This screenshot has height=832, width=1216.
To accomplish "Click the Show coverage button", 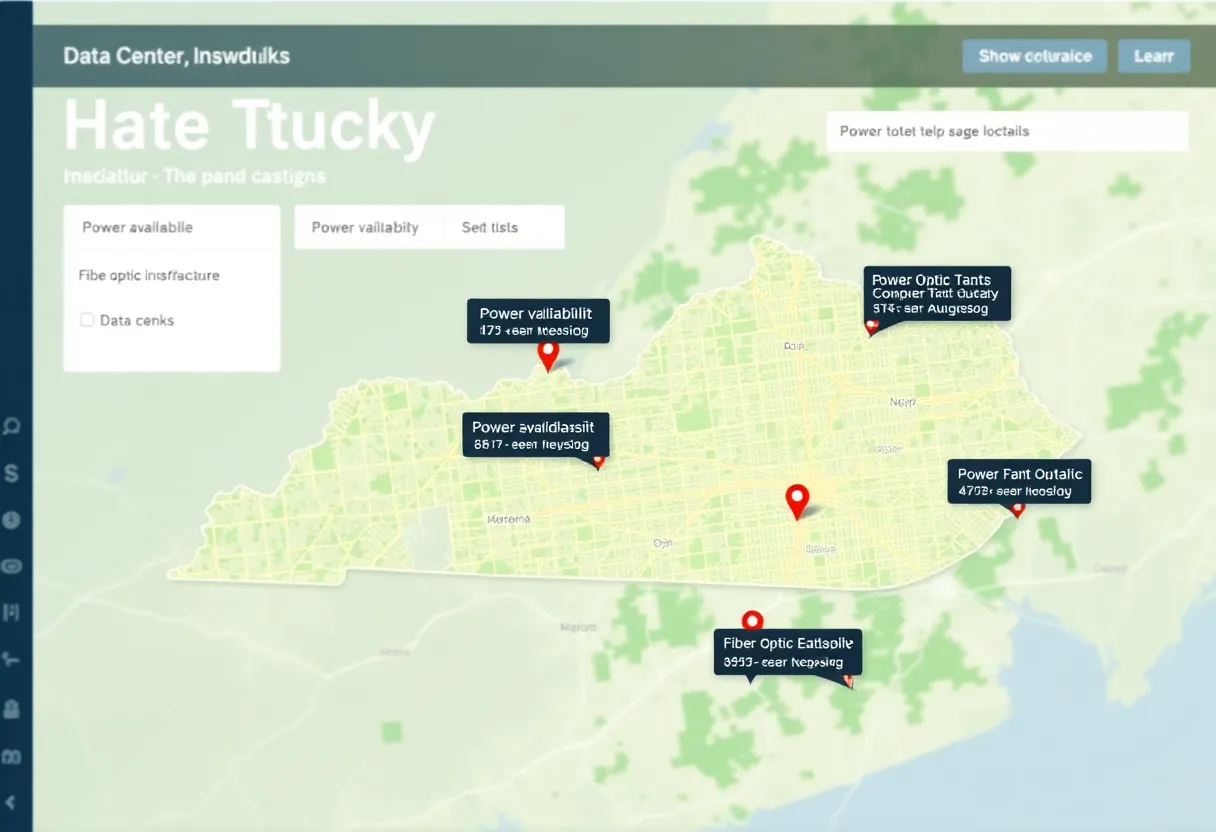I will (1034, 56).
